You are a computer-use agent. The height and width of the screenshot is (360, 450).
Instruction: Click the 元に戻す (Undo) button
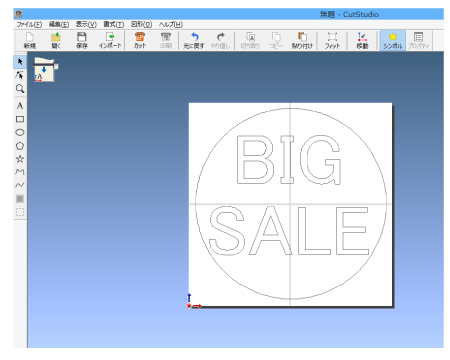click(x=194, y=41)
